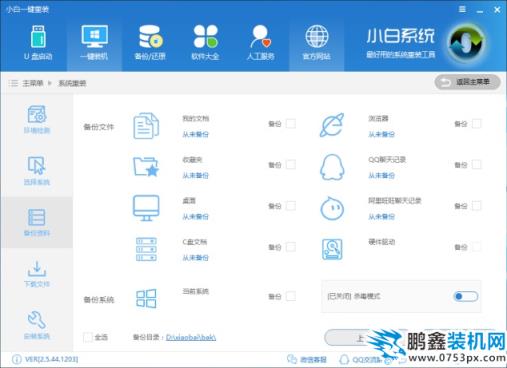Visit the 官方网站 tab
This screenshot has height=368, width=507.
317,43
